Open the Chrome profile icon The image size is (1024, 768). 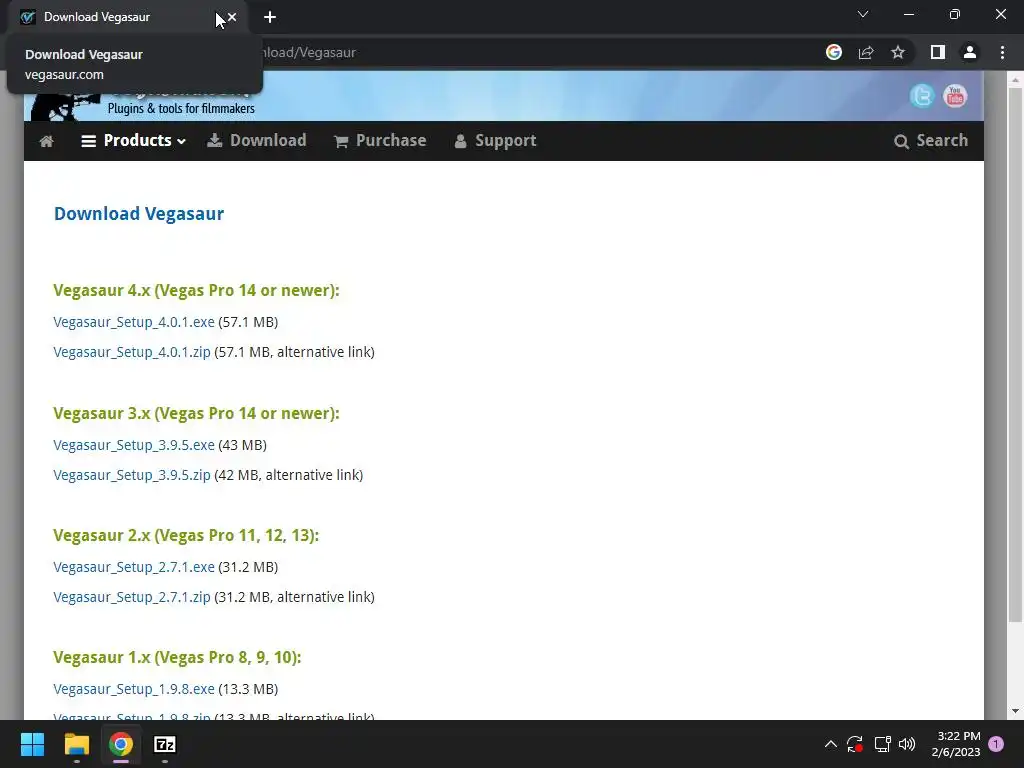click(970, 52)
